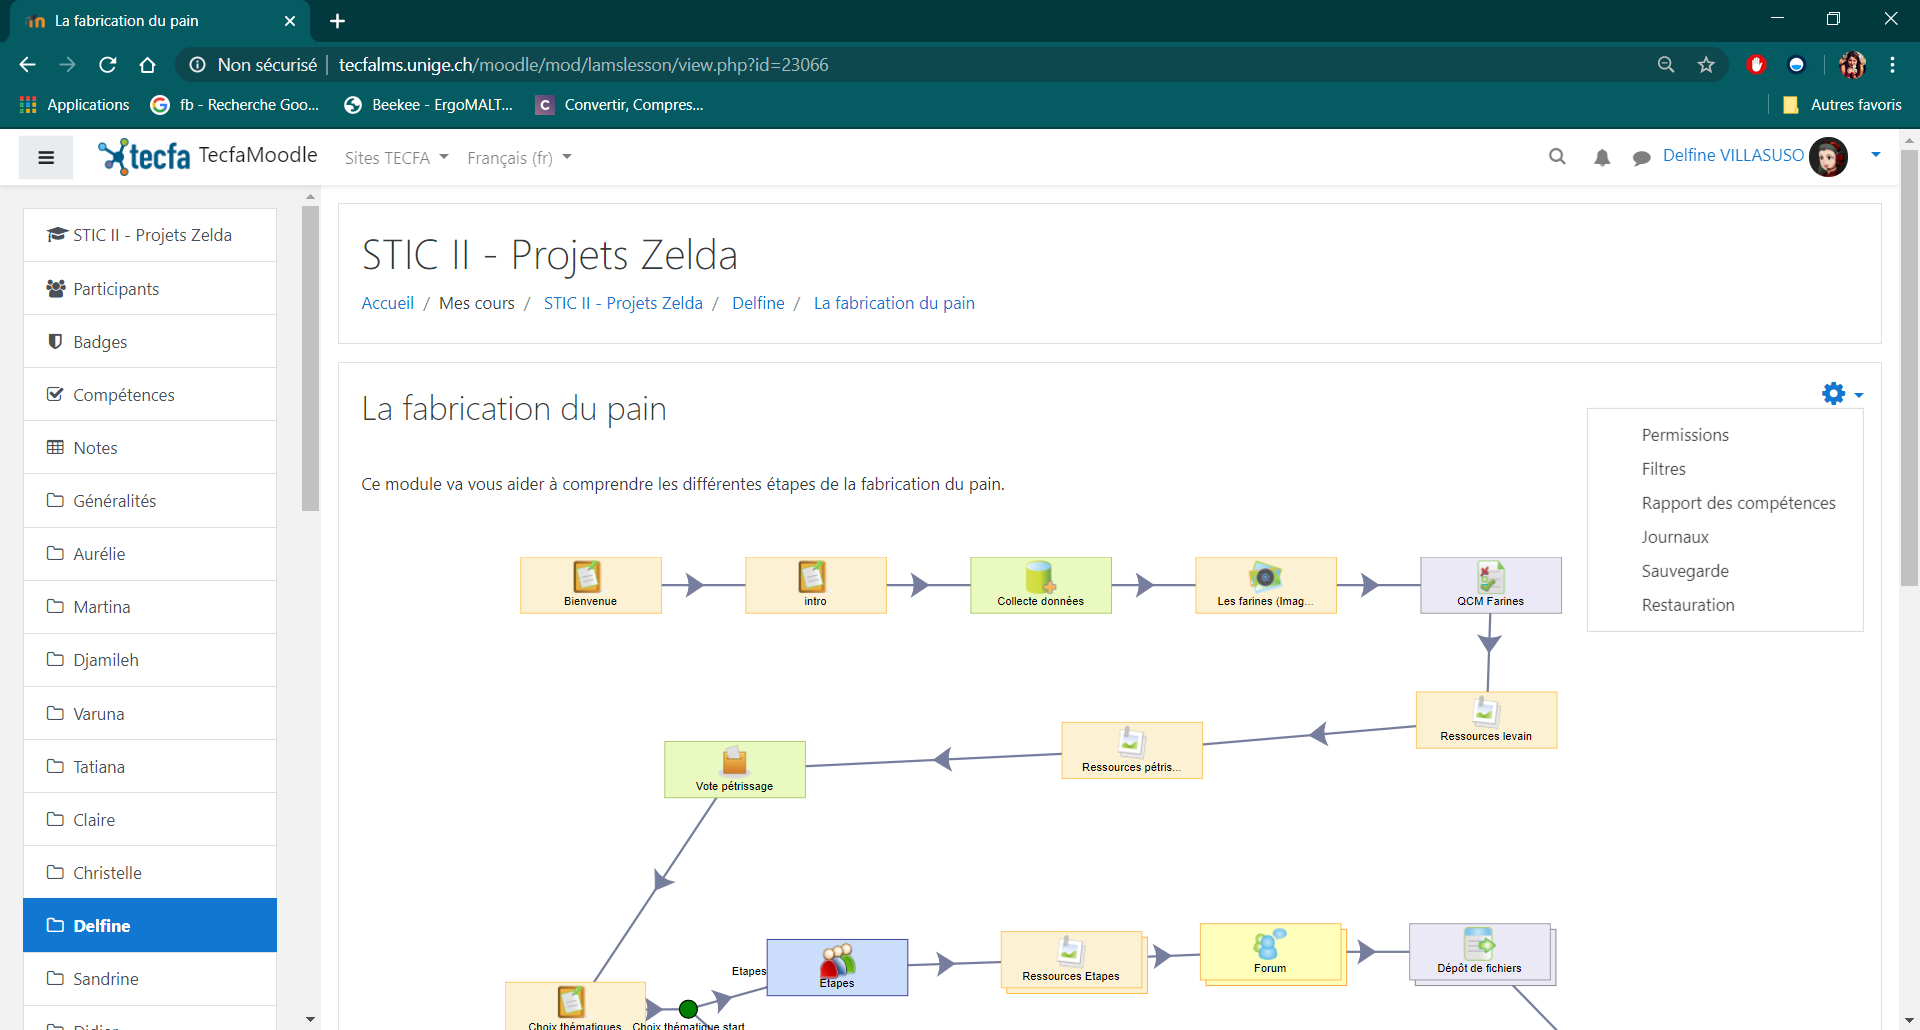Expand the Sites TECFA dropdown

[396, 158]
